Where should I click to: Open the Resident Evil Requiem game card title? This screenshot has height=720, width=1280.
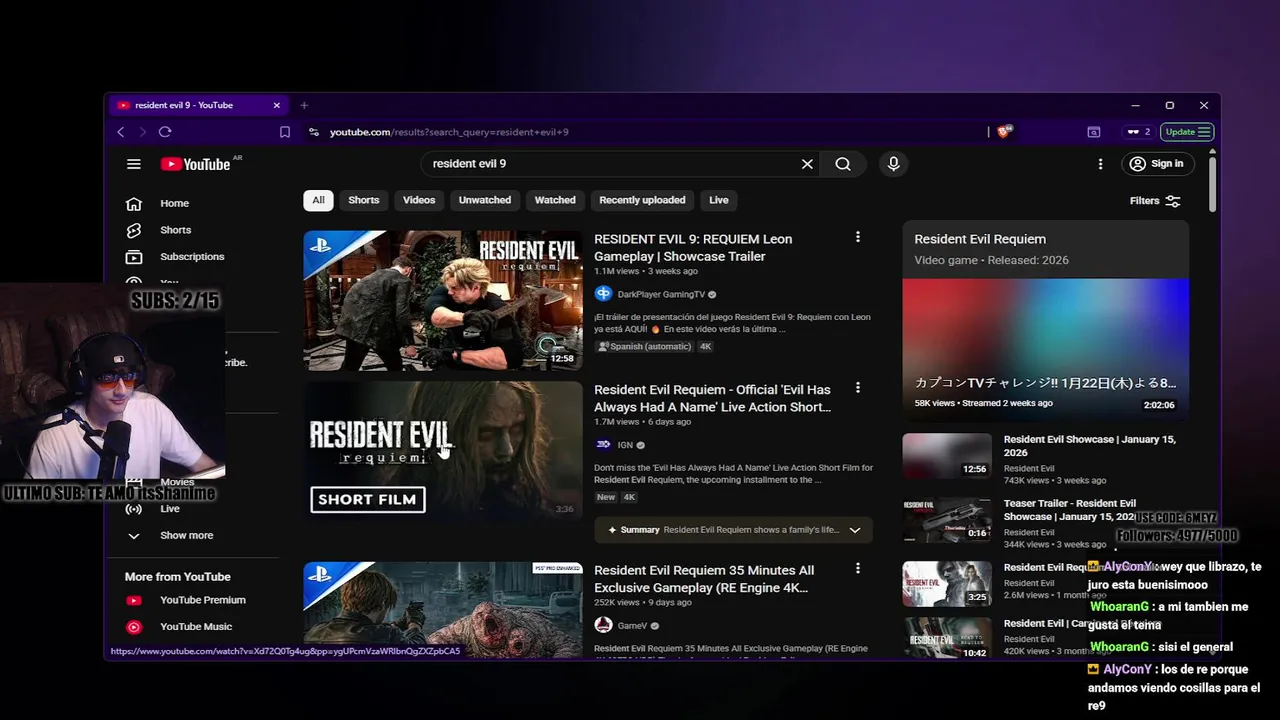pos(980,239)
